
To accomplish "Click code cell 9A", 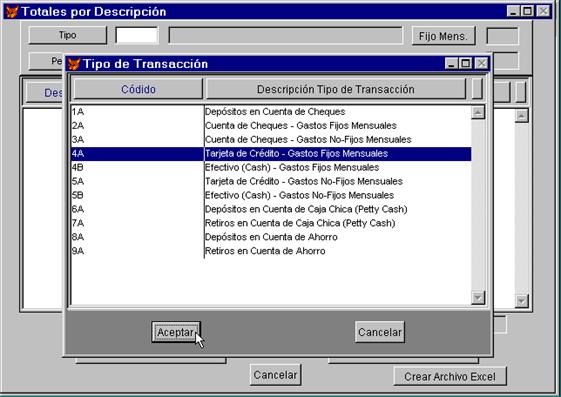I will (137, 251).
